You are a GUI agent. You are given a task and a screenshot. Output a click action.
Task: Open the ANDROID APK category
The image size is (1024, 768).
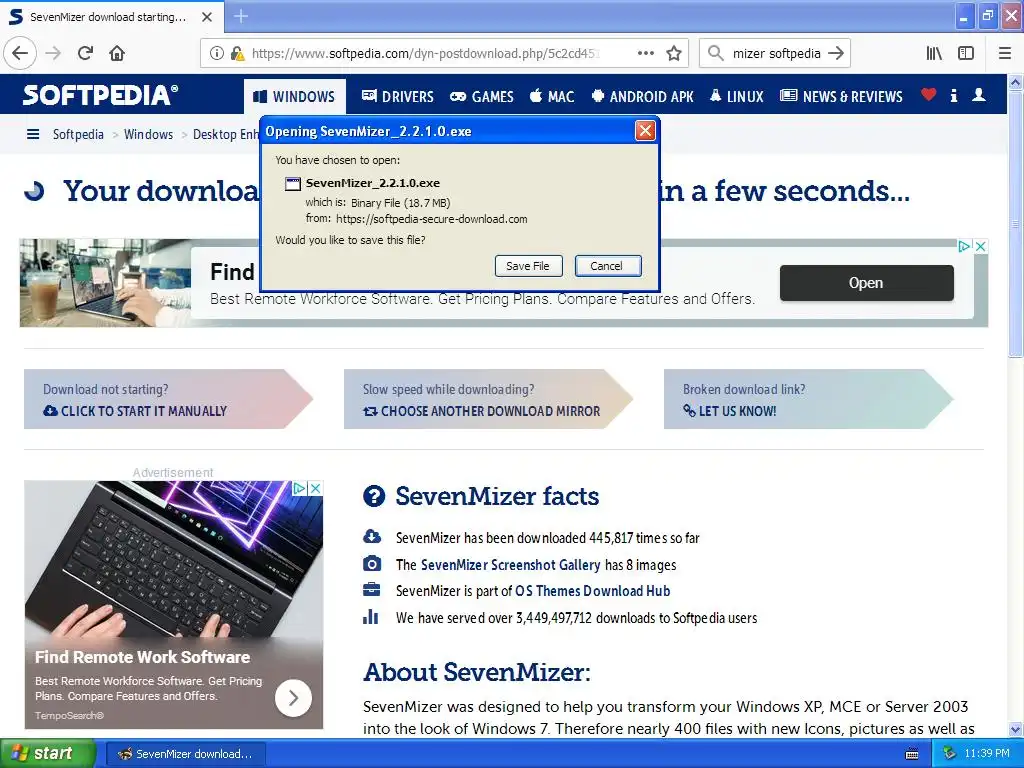click(642, 97)
